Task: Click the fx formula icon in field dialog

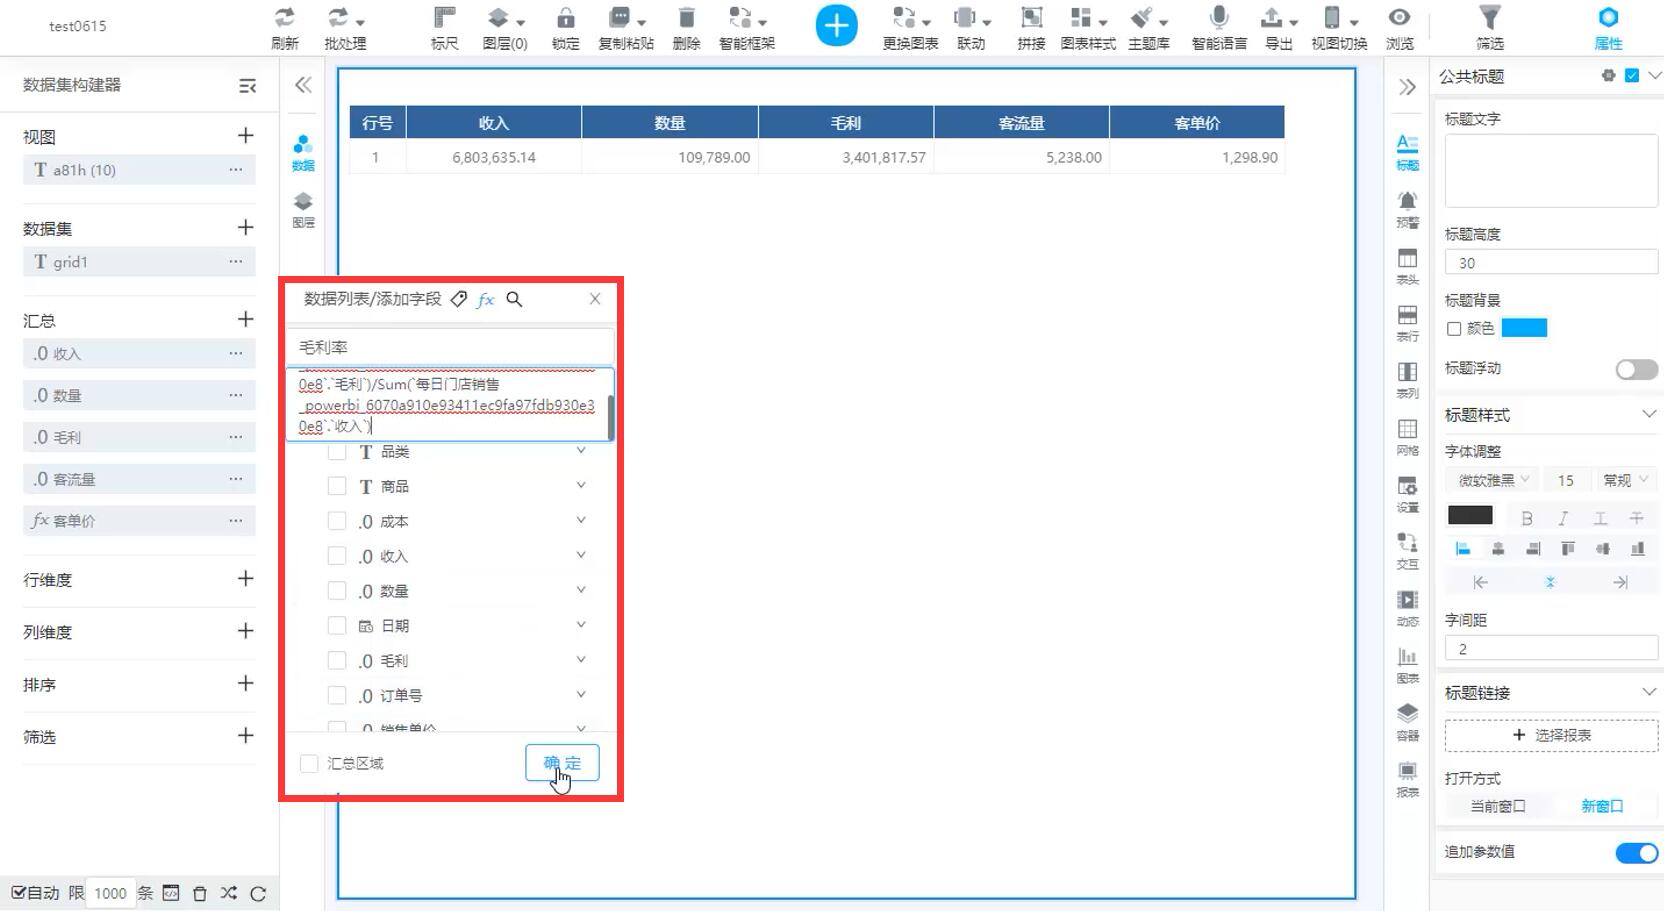Action: click(486, 299)
